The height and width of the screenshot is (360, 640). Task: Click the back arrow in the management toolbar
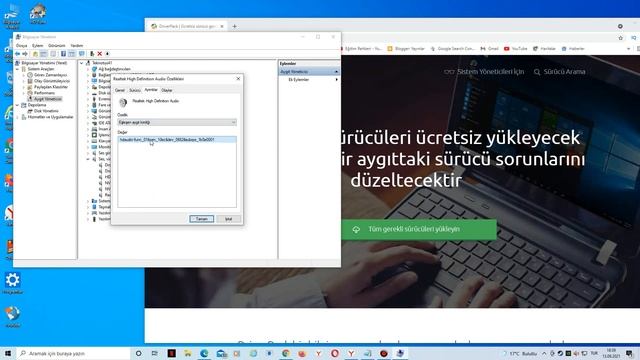click(18, 54)
